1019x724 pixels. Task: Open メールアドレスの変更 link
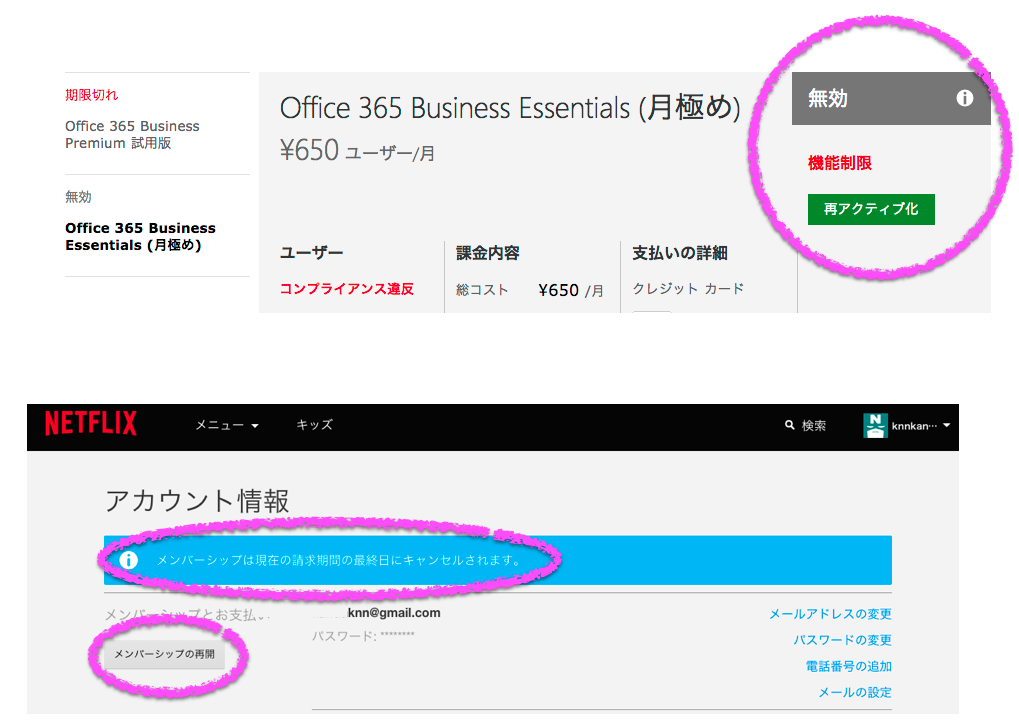click(830, 614)
